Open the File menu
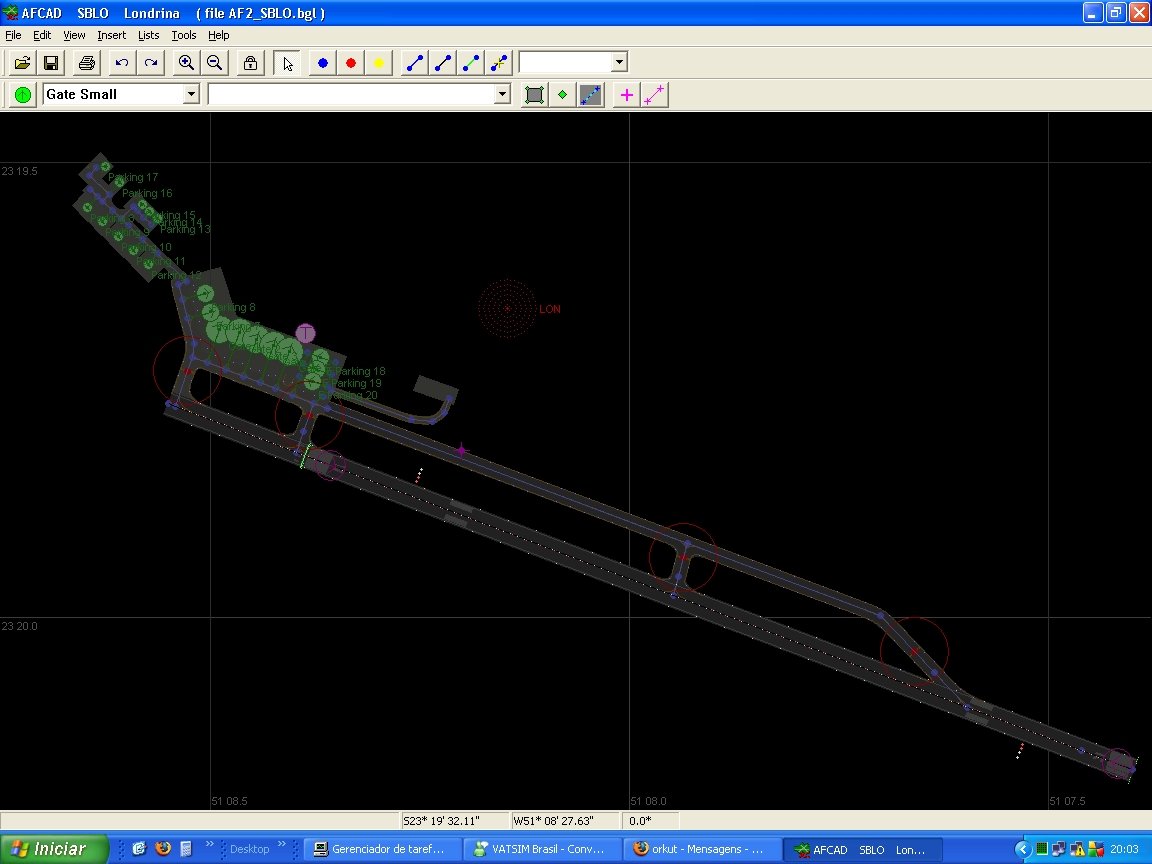1152x864 pixels. [13, 35]
